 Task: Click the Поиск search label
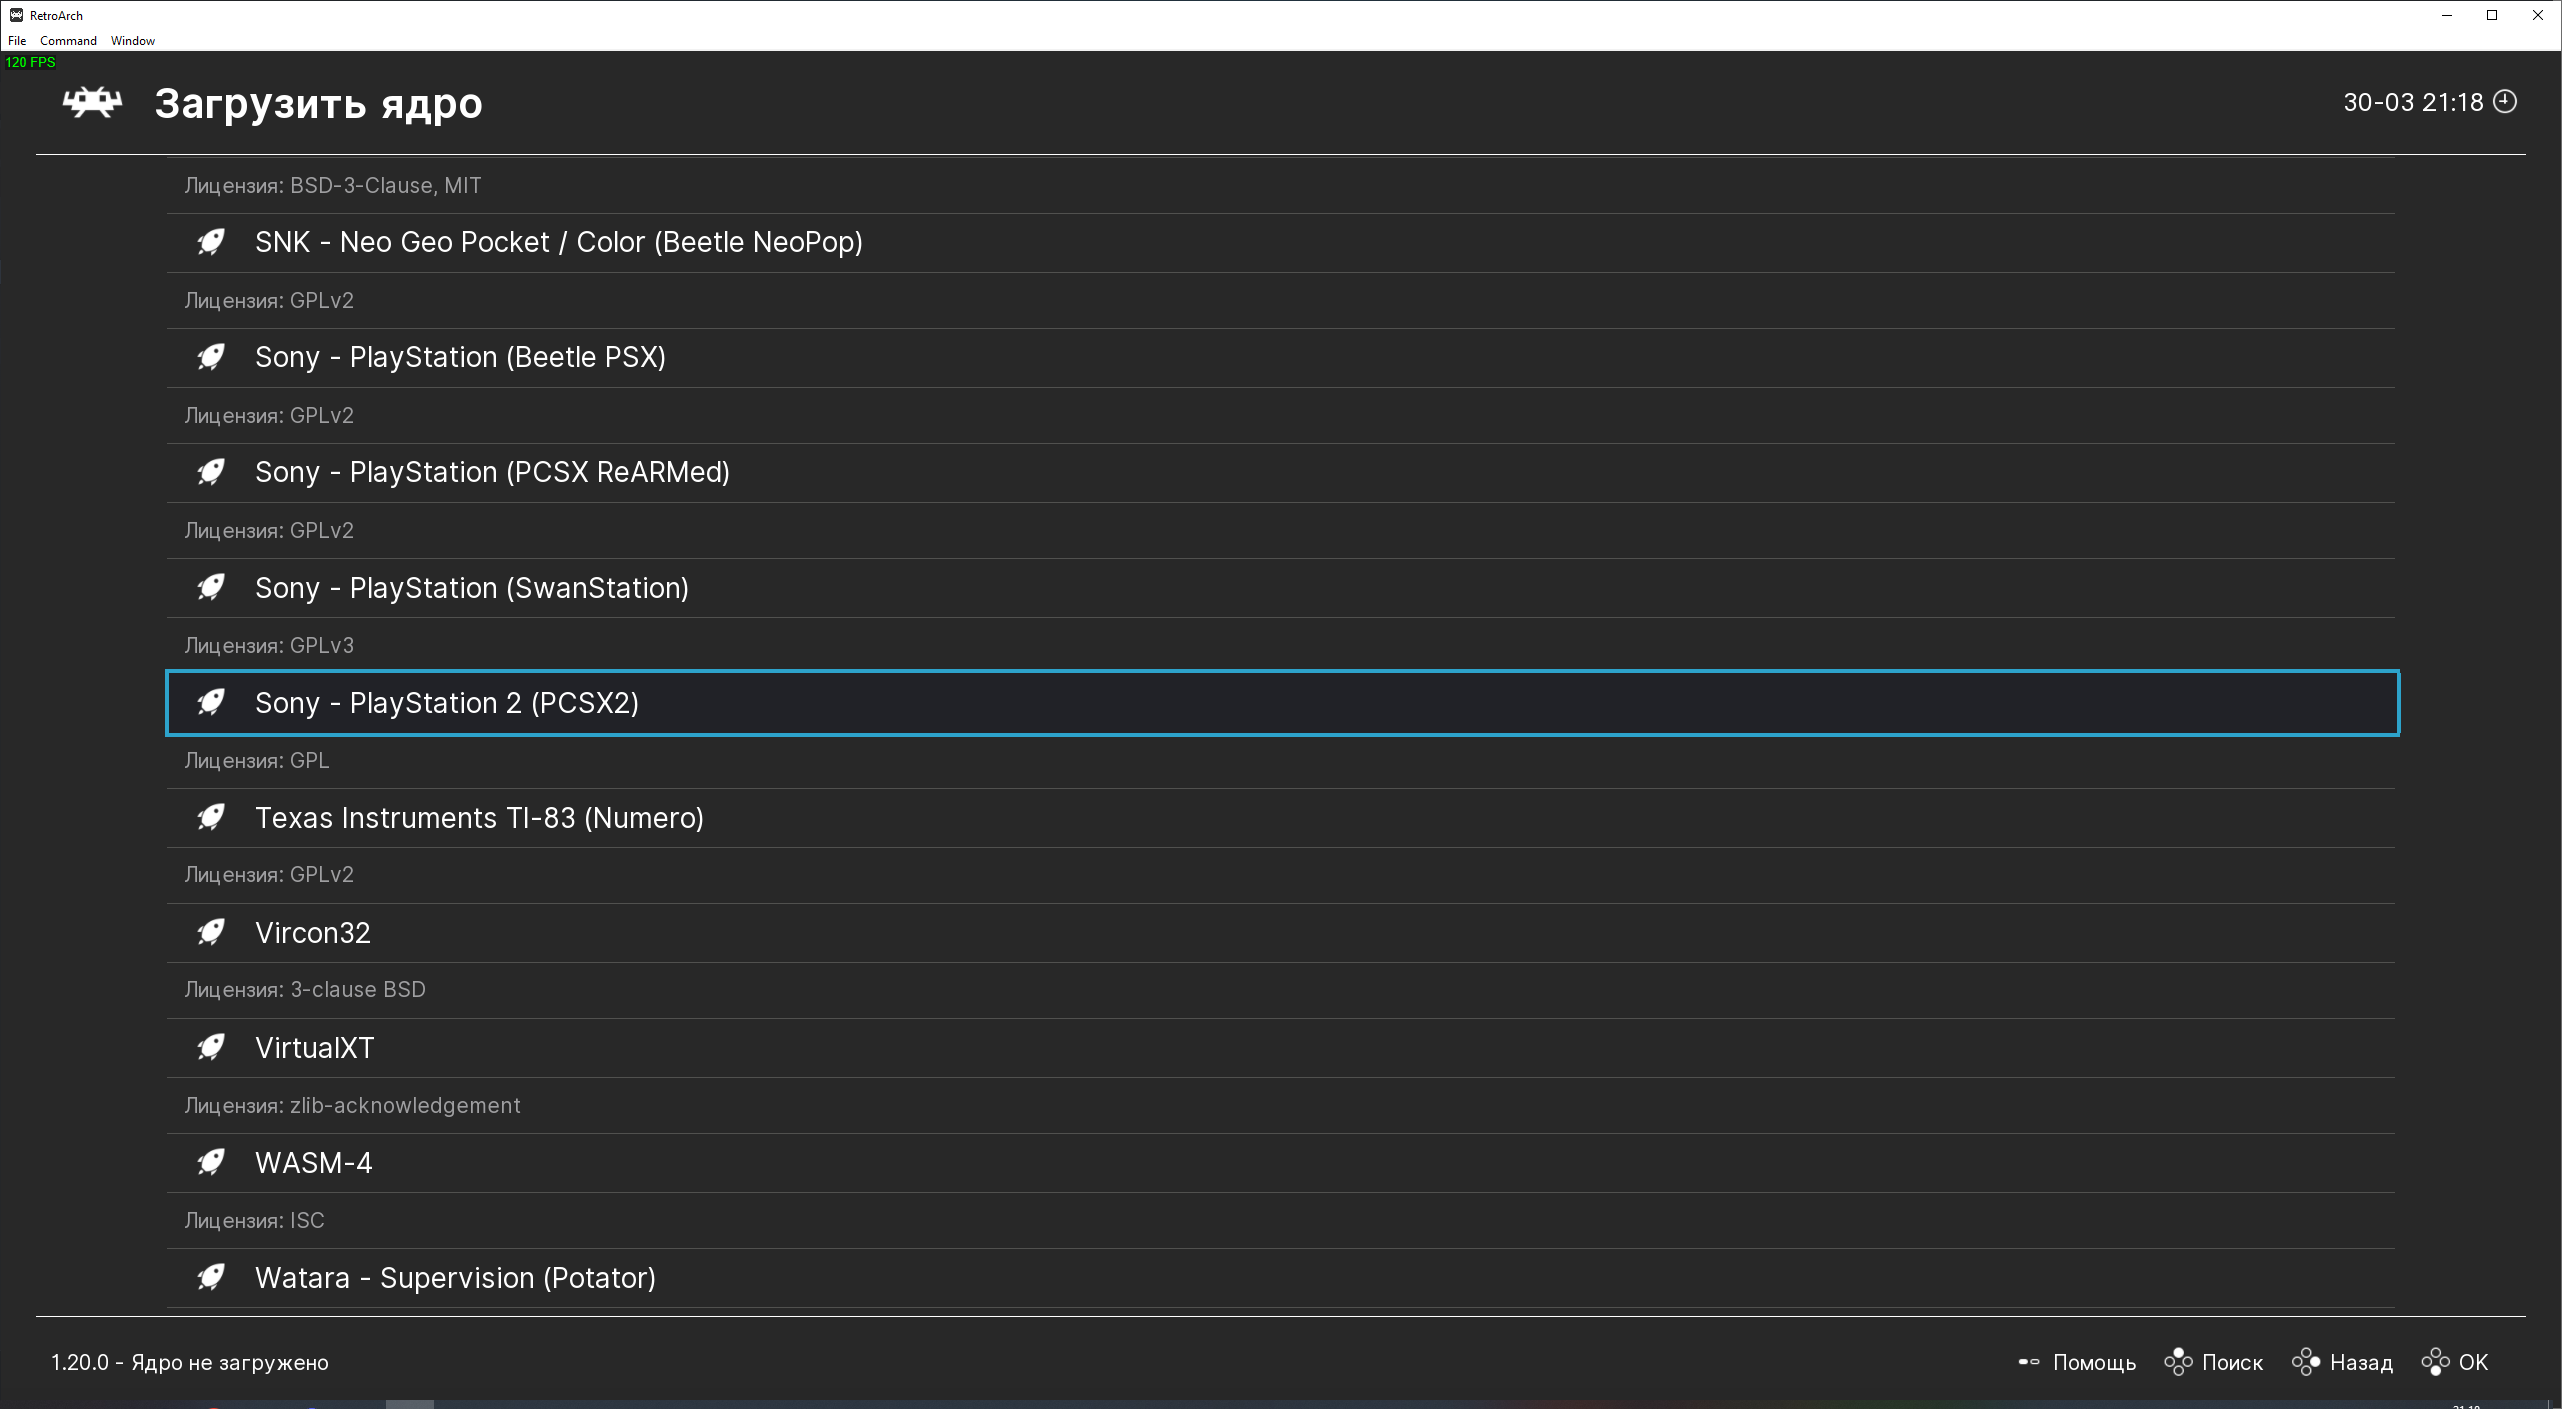pos(2232,1363)
